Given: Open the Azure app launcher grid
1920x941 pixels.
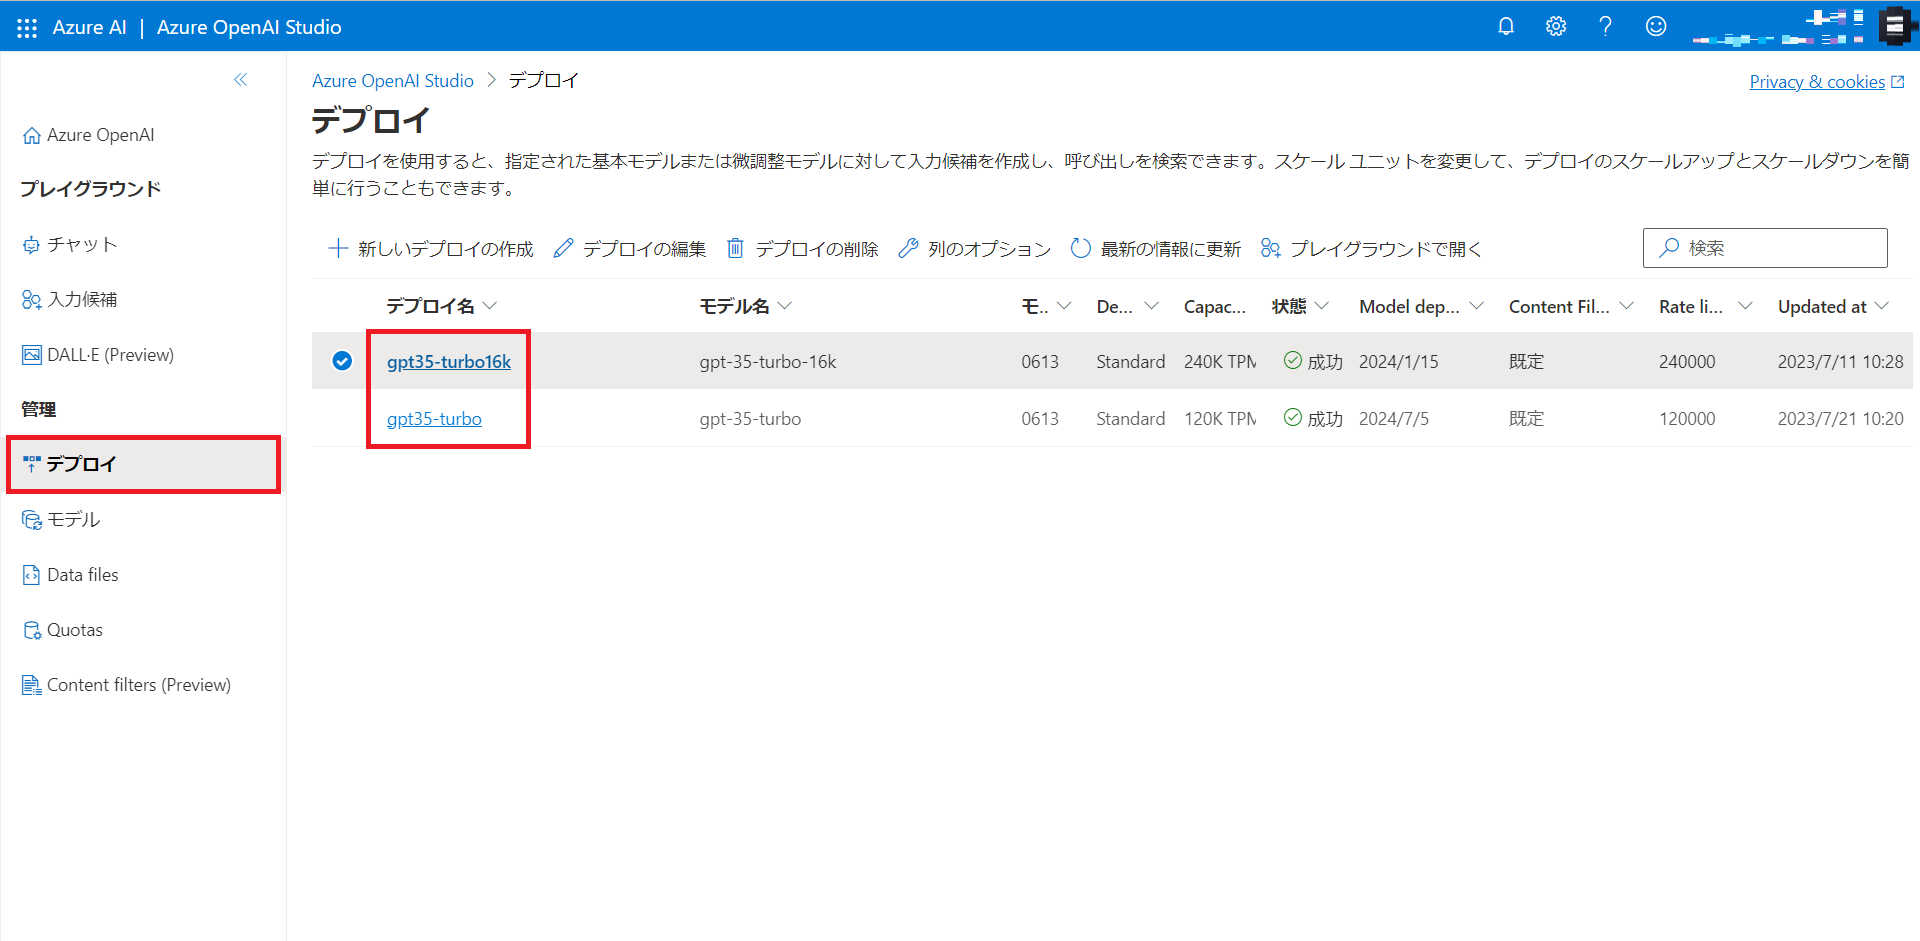Looking at the screenshot, I should 27,27.
